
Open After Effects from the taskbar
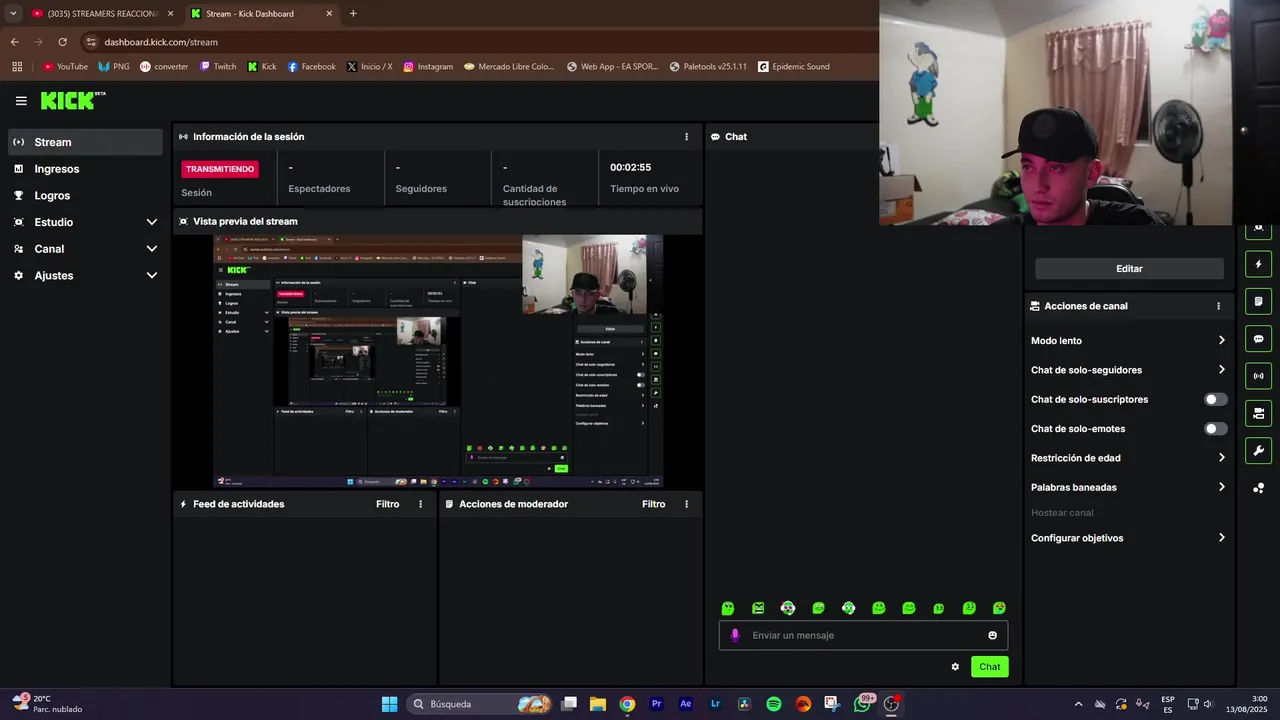(685, 704)
